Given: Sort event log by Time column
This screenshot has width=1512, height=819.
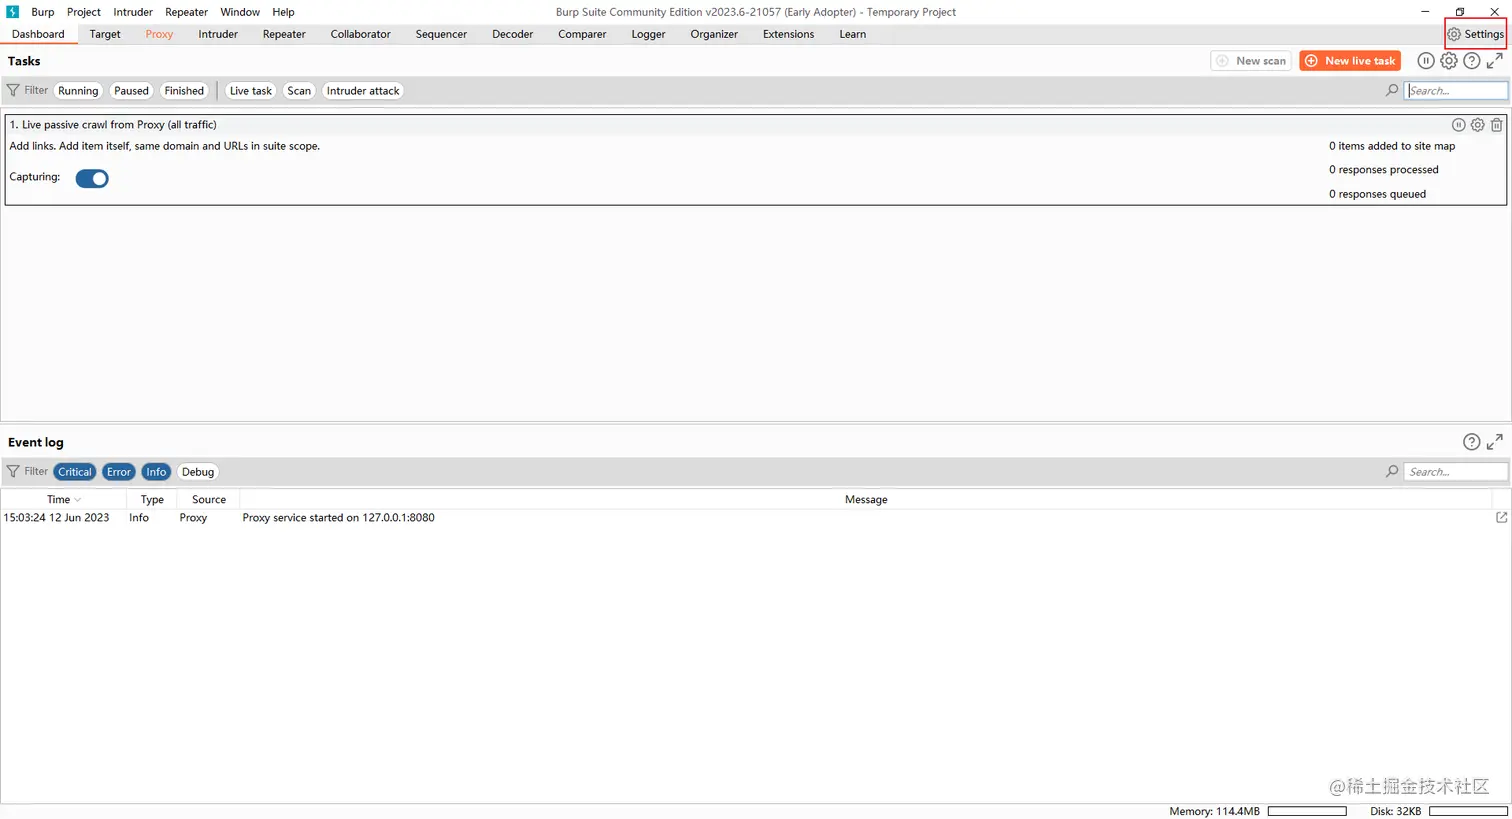Looking at the screenshot, I should 64,499.
